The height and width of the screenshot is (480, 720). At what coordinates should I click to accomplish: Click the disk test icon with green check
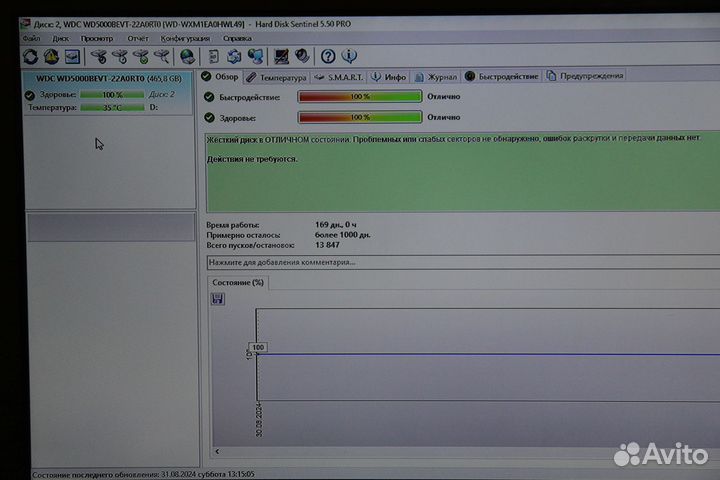tap(141, 56)
